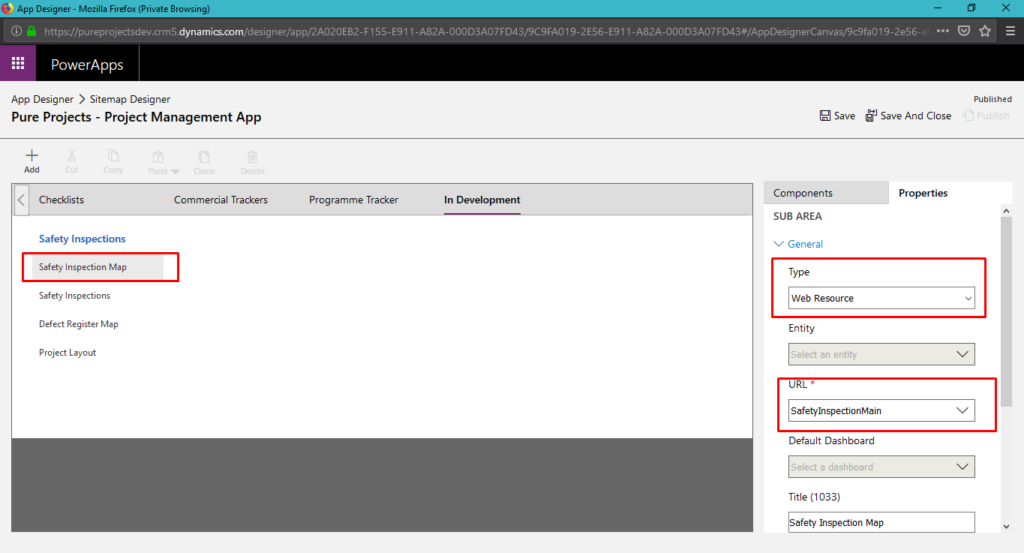Click the SUB AREA heading text
This screenshot has height=553, width=1024.
(797, 216)
